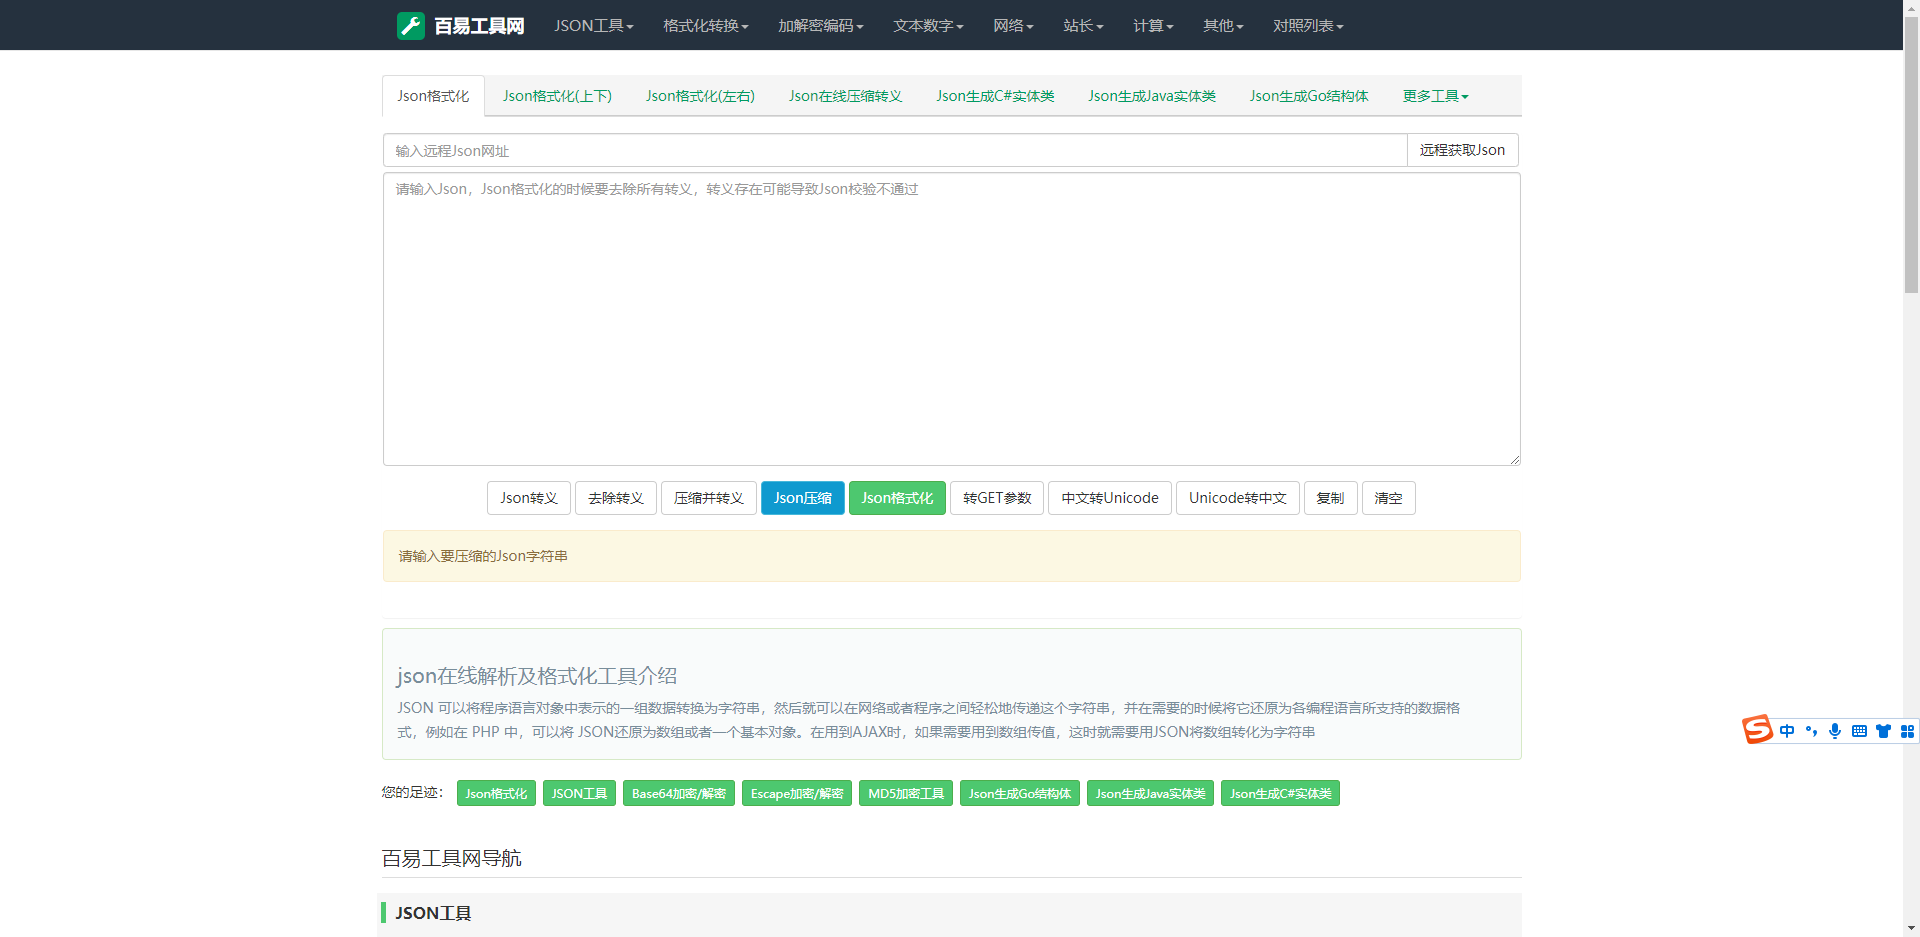Switch to the Json格式化(上下) tab
Viewport: 1920px width, 937px height.
coord(557,96)
